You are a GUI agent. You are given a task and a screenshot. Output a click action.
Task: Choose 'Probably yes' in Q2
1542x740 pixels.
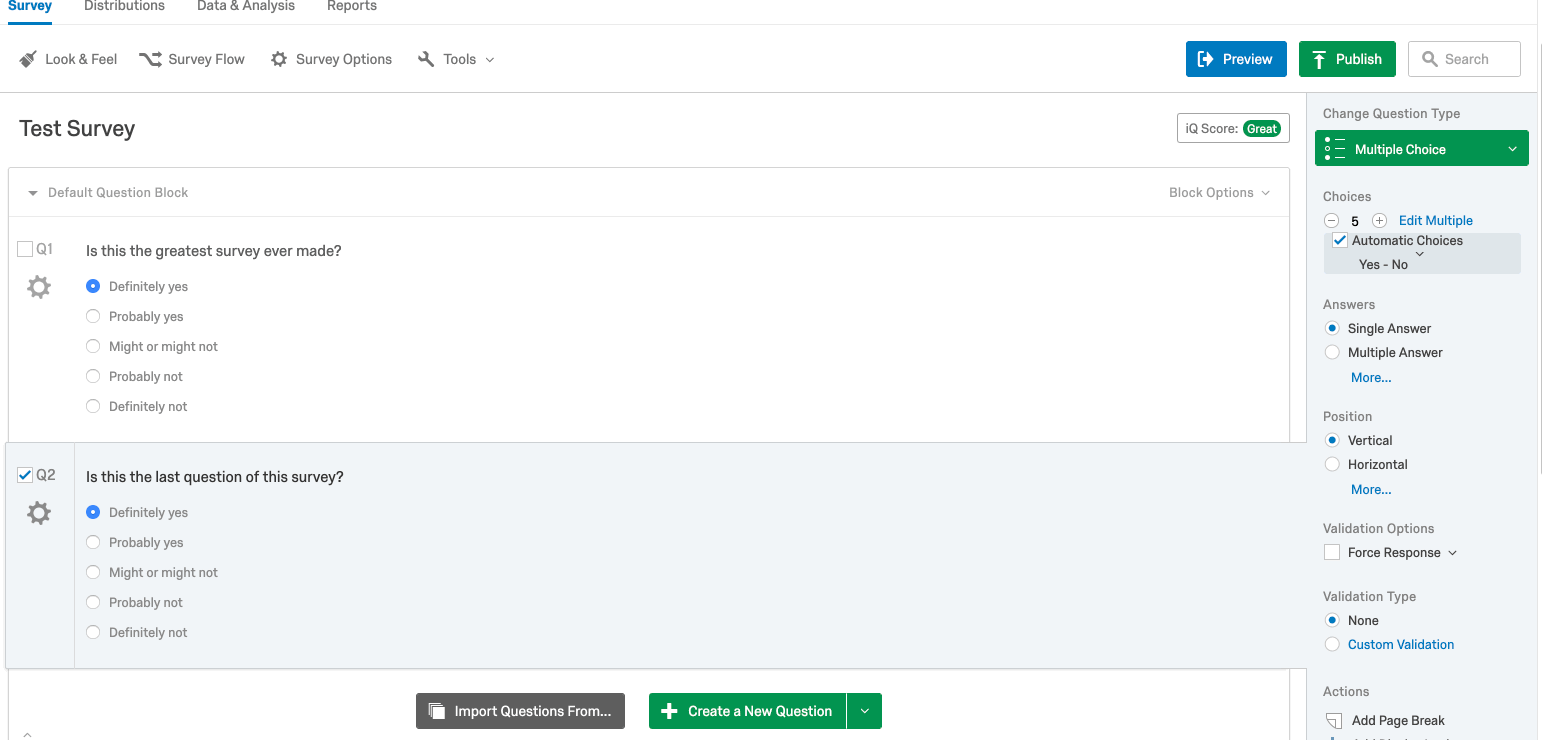(93, 542)
